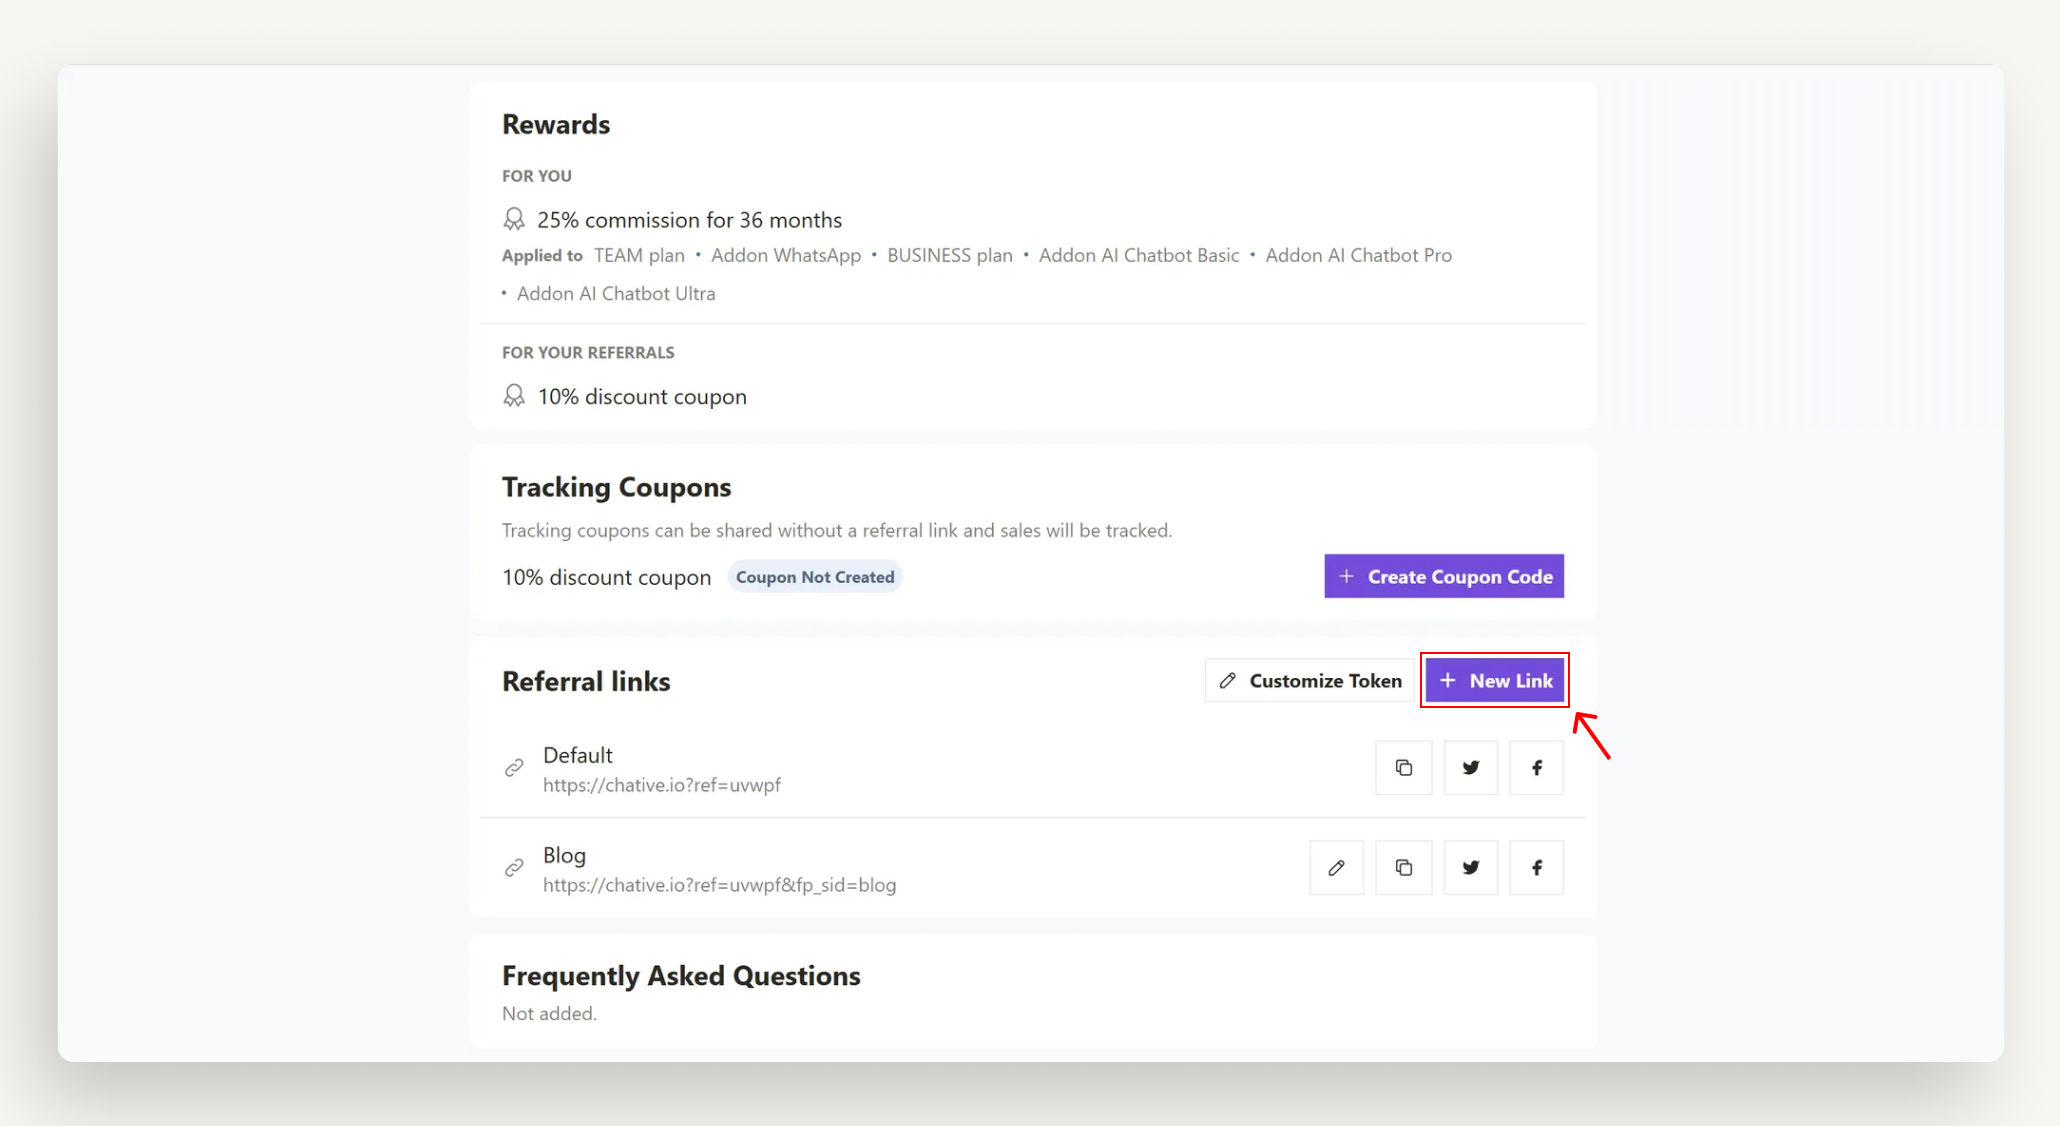Edit the Blog referral link
The width and height of the screenshot is (2060, 1126).
(1336, 867)
